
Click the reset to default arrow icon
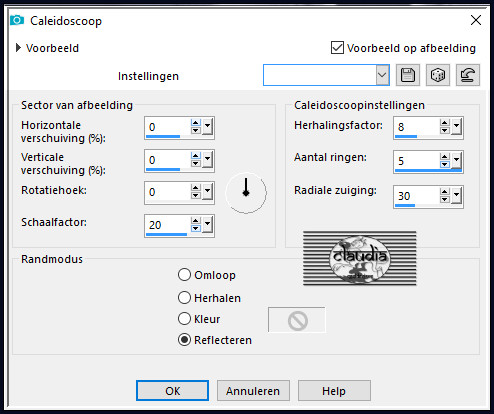coord(468,75)
